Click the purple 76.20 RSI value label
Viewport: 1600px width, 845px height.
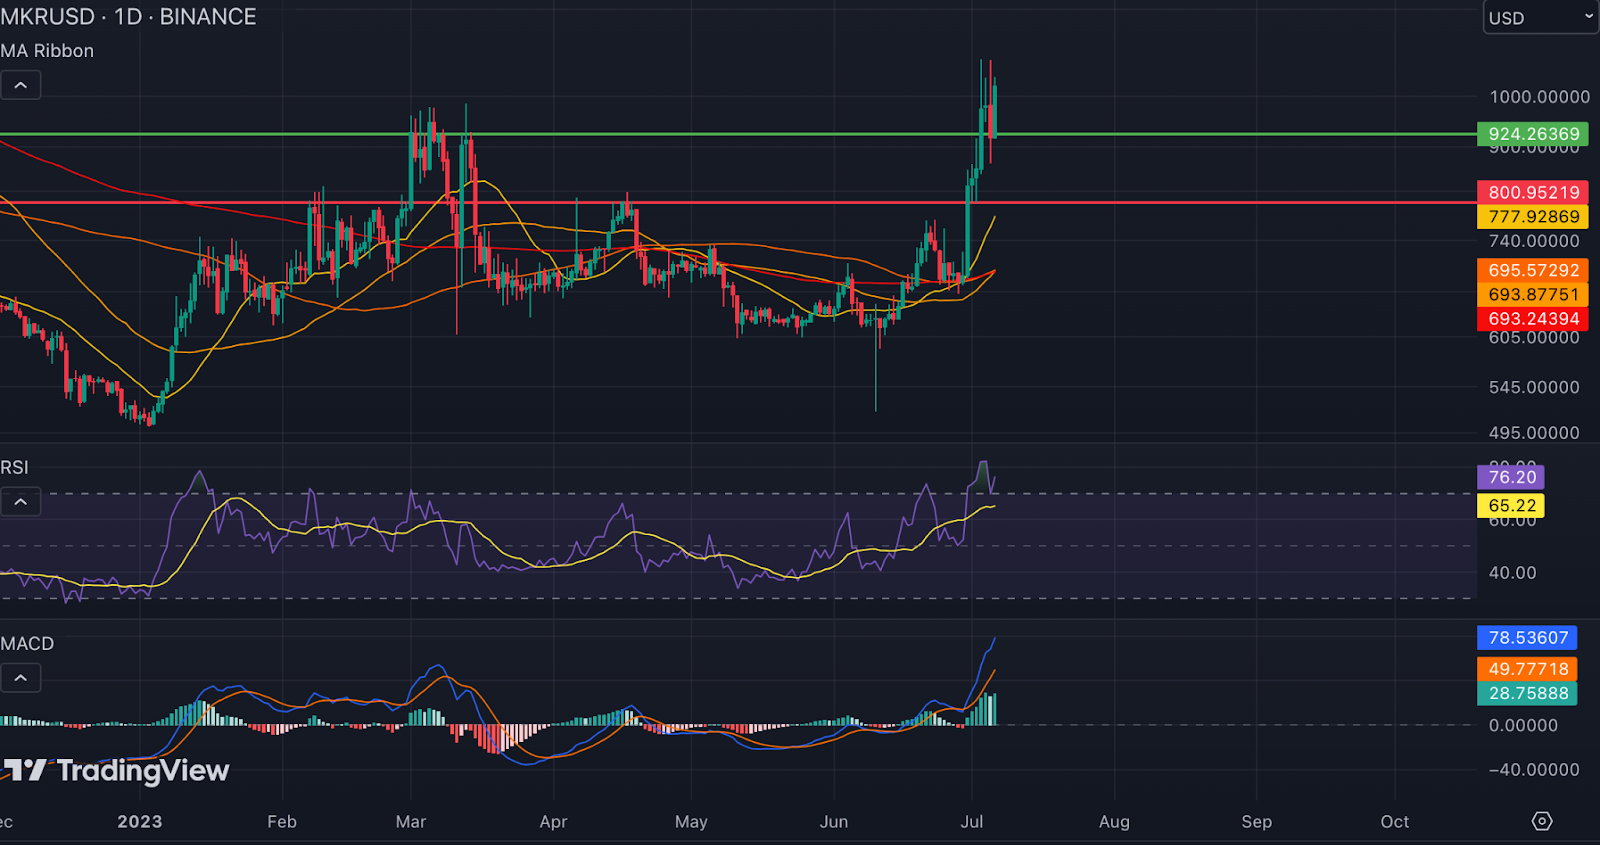tap(1511, 477)
